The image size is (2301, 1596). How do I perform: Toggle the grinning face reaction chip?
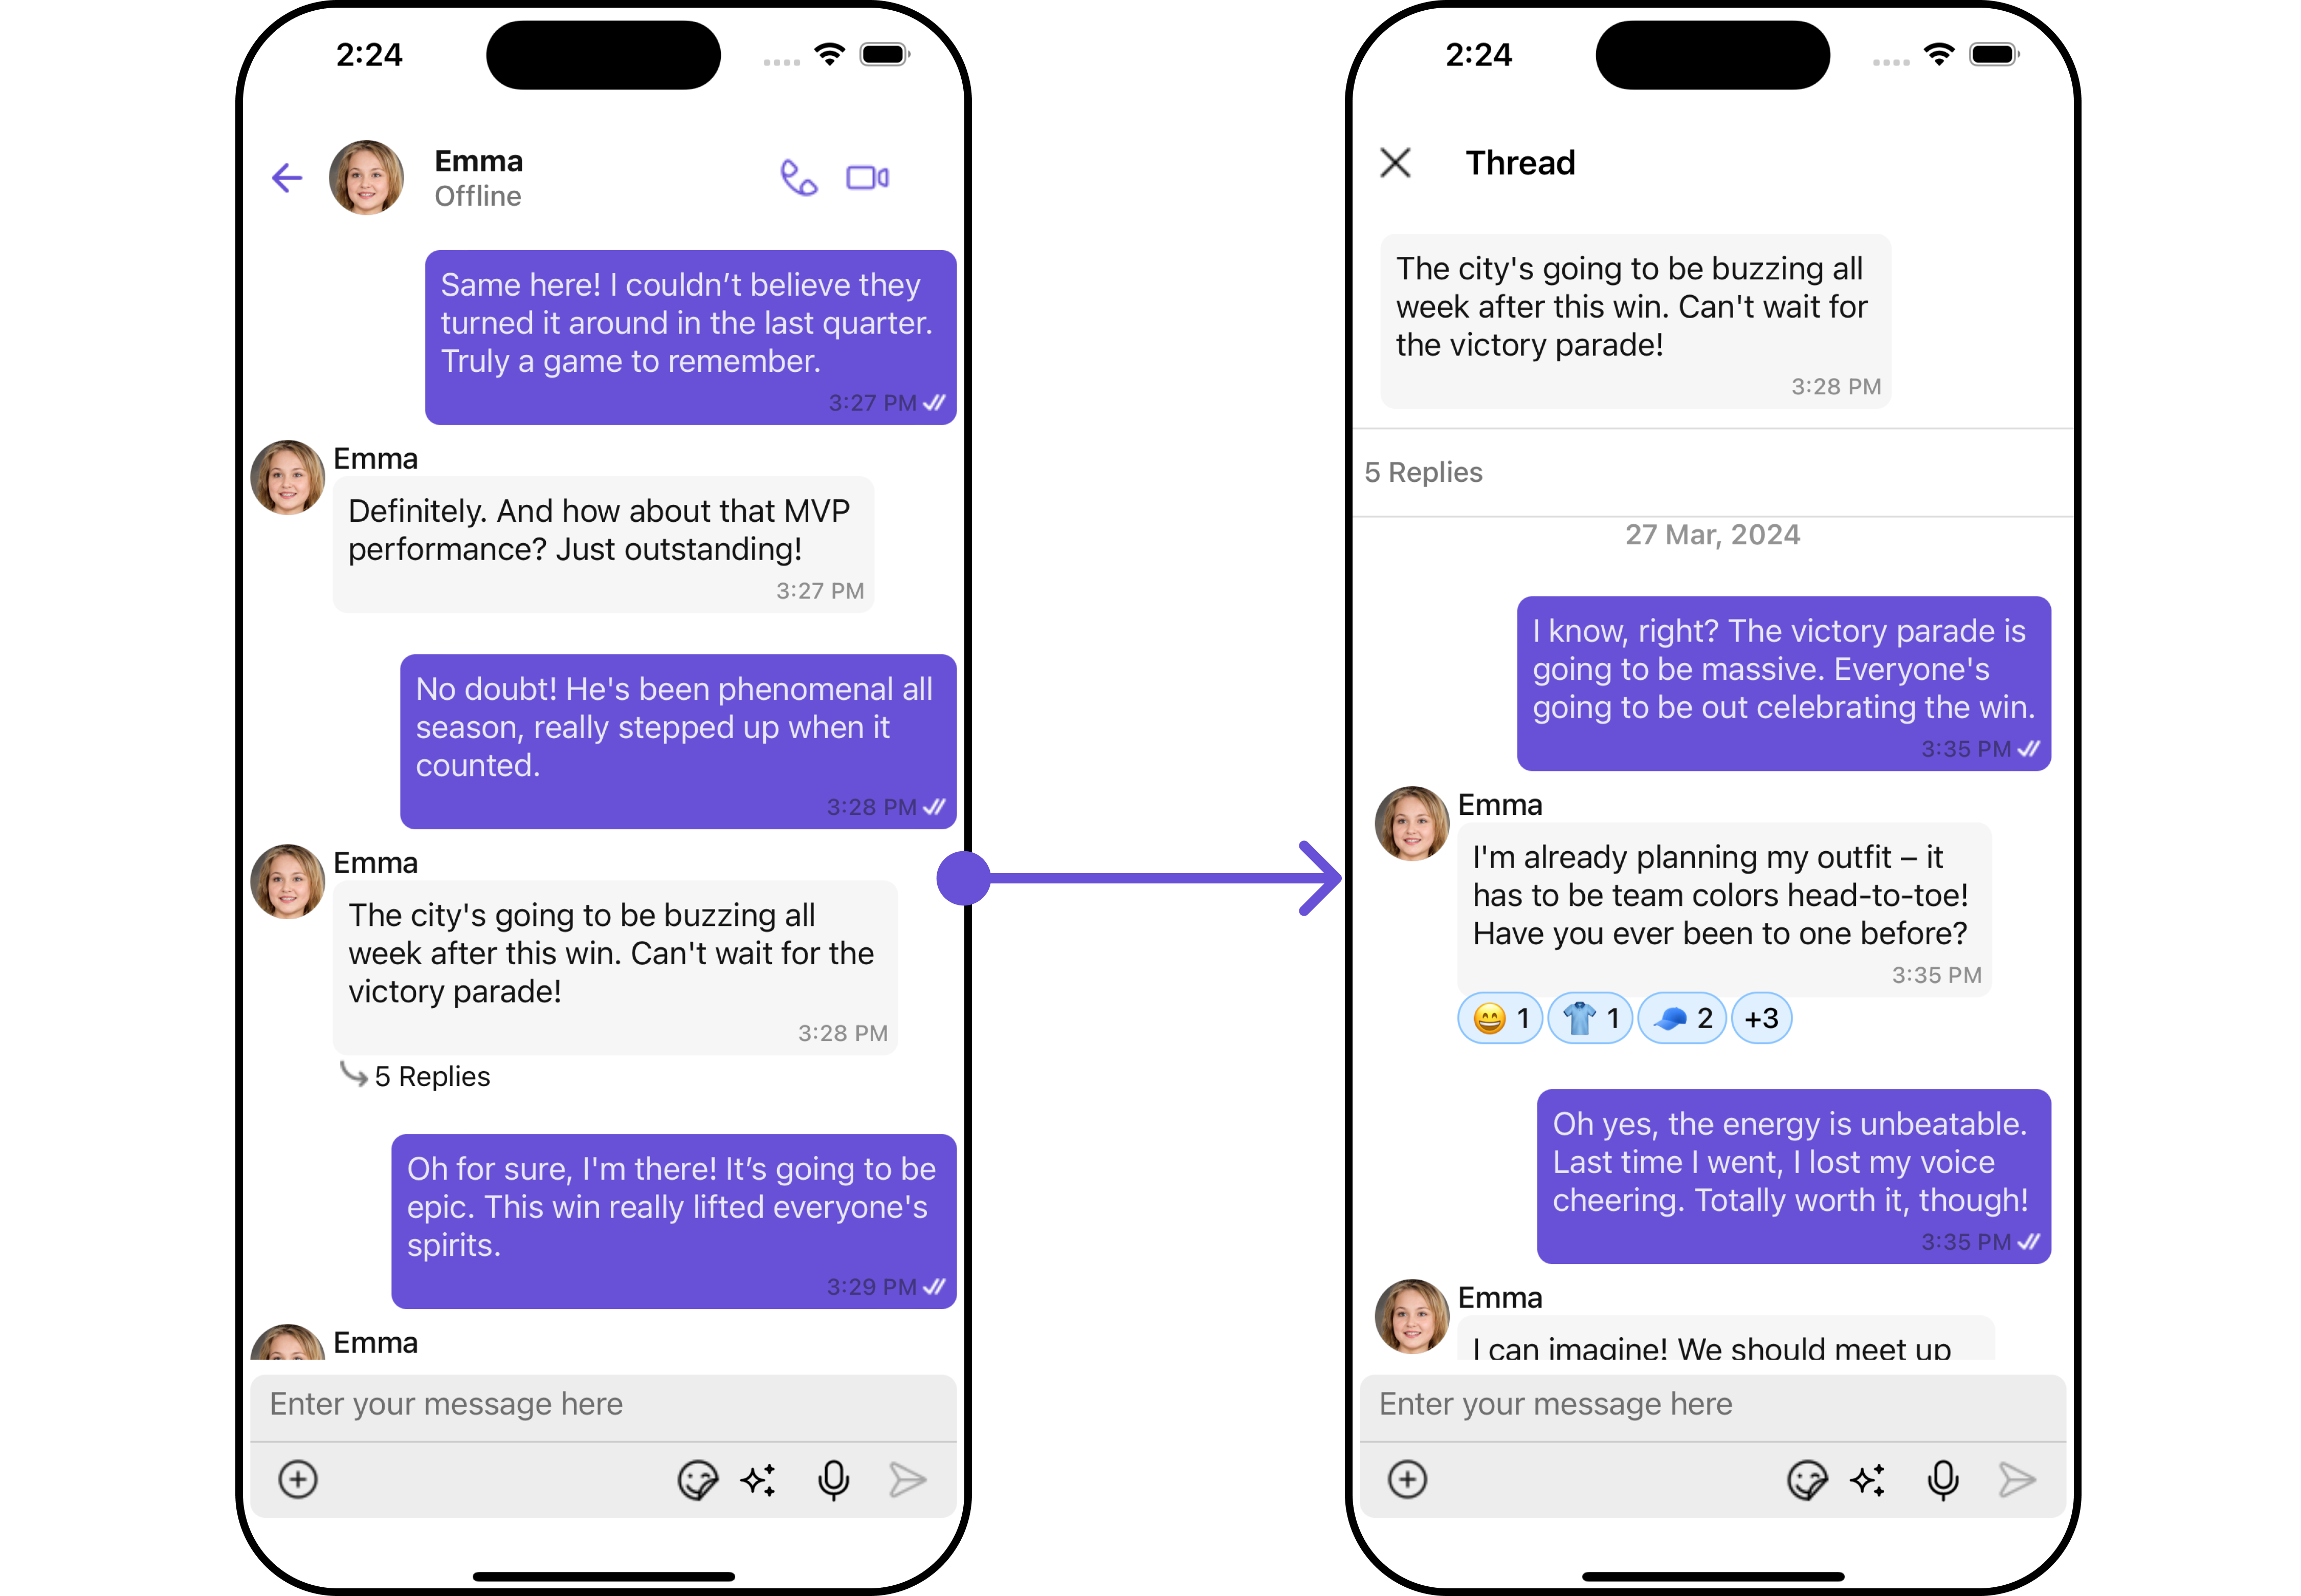point(1500,1018)
